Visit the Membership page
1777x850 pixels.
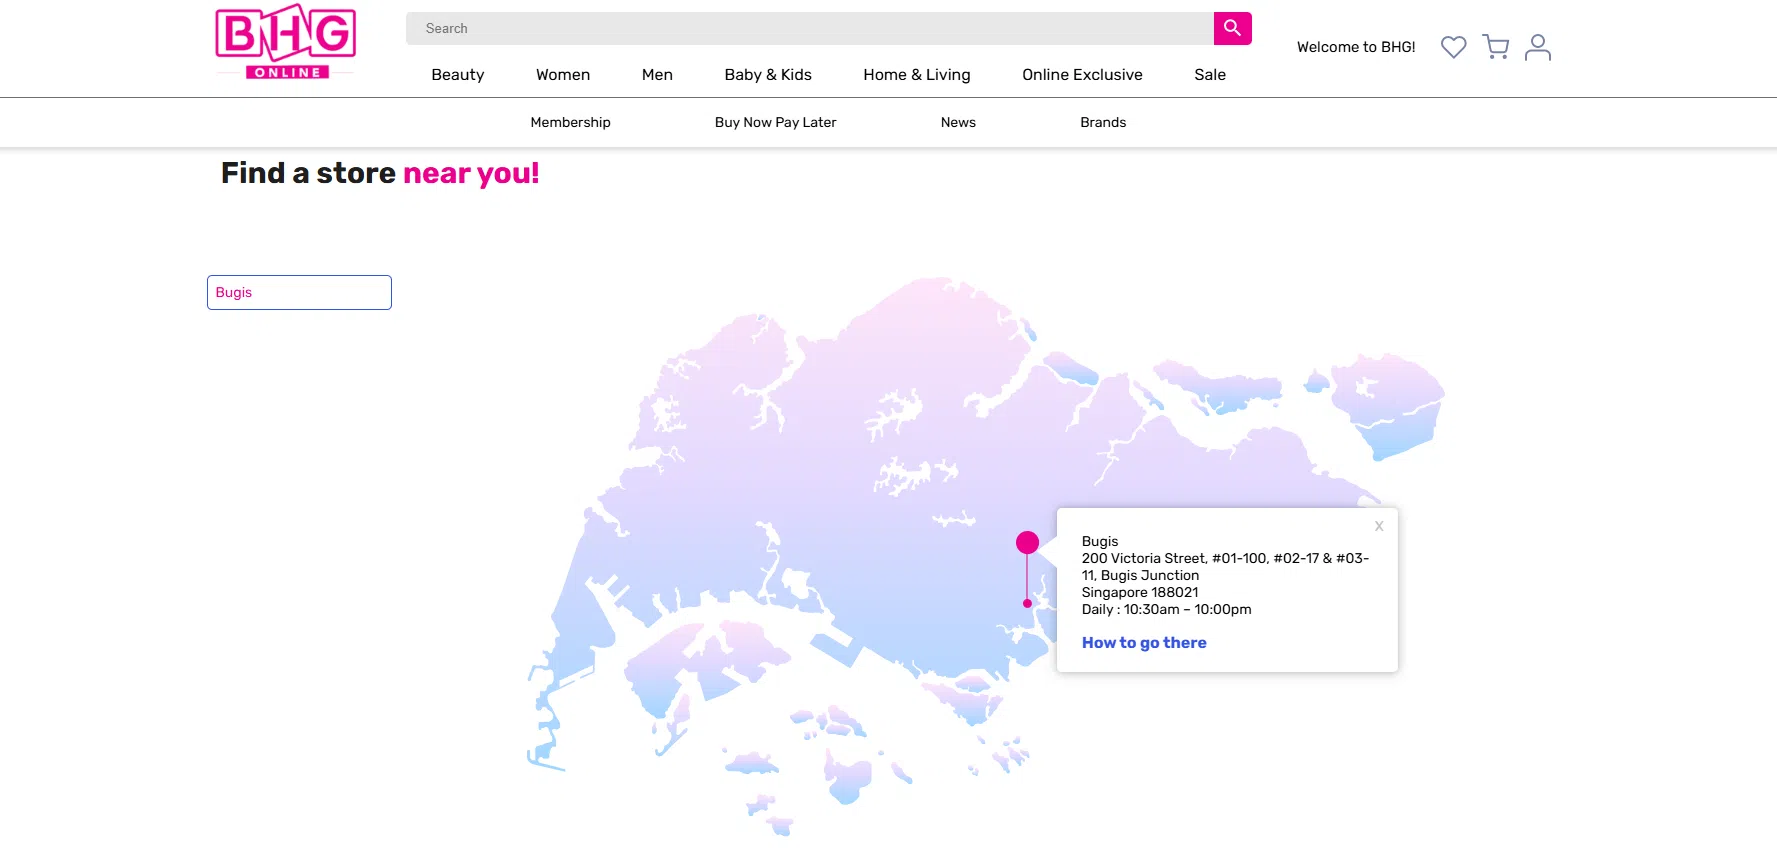tap(570, 122)
